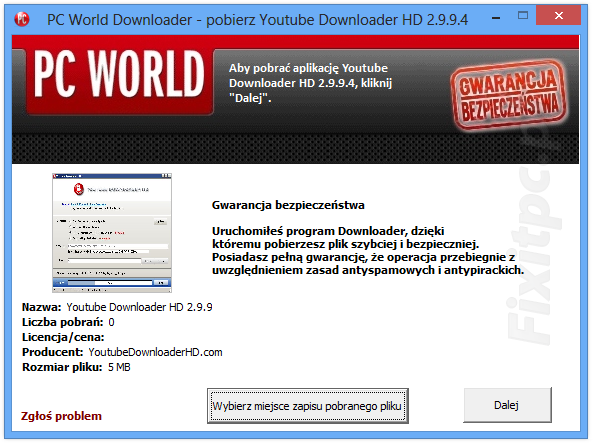
Task: Click the Dalej button to continue
Action: 507,405
